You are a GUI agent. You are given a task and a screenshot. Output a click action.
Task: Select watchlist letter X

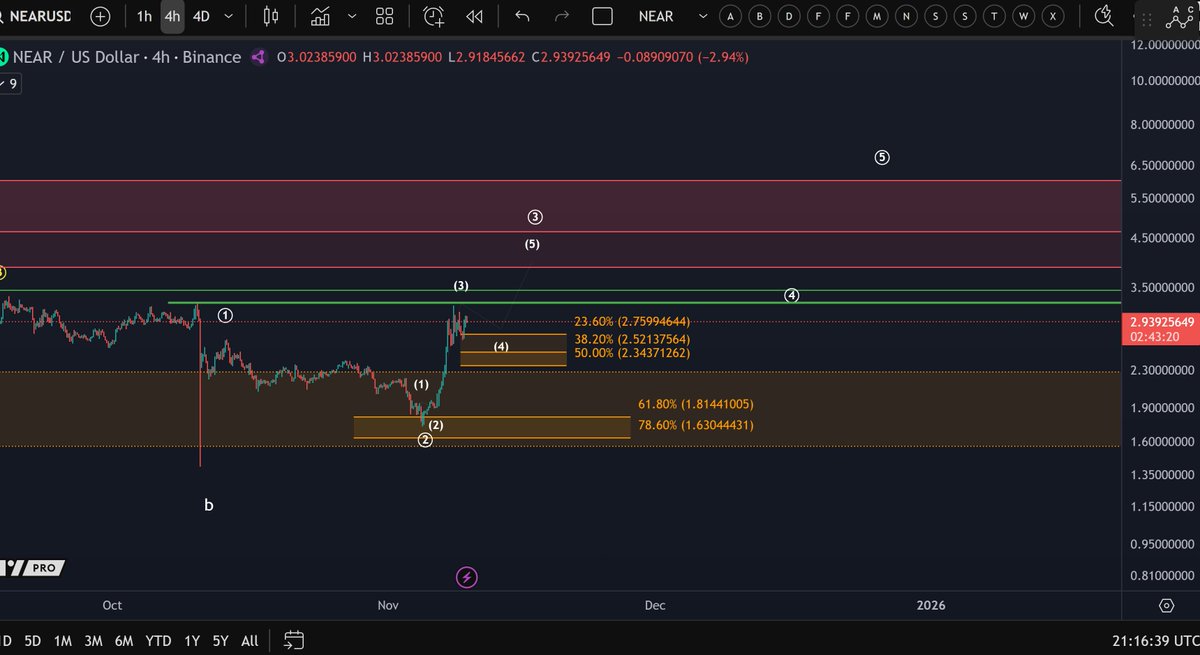pyautogui.click(x=1052, y=16)
